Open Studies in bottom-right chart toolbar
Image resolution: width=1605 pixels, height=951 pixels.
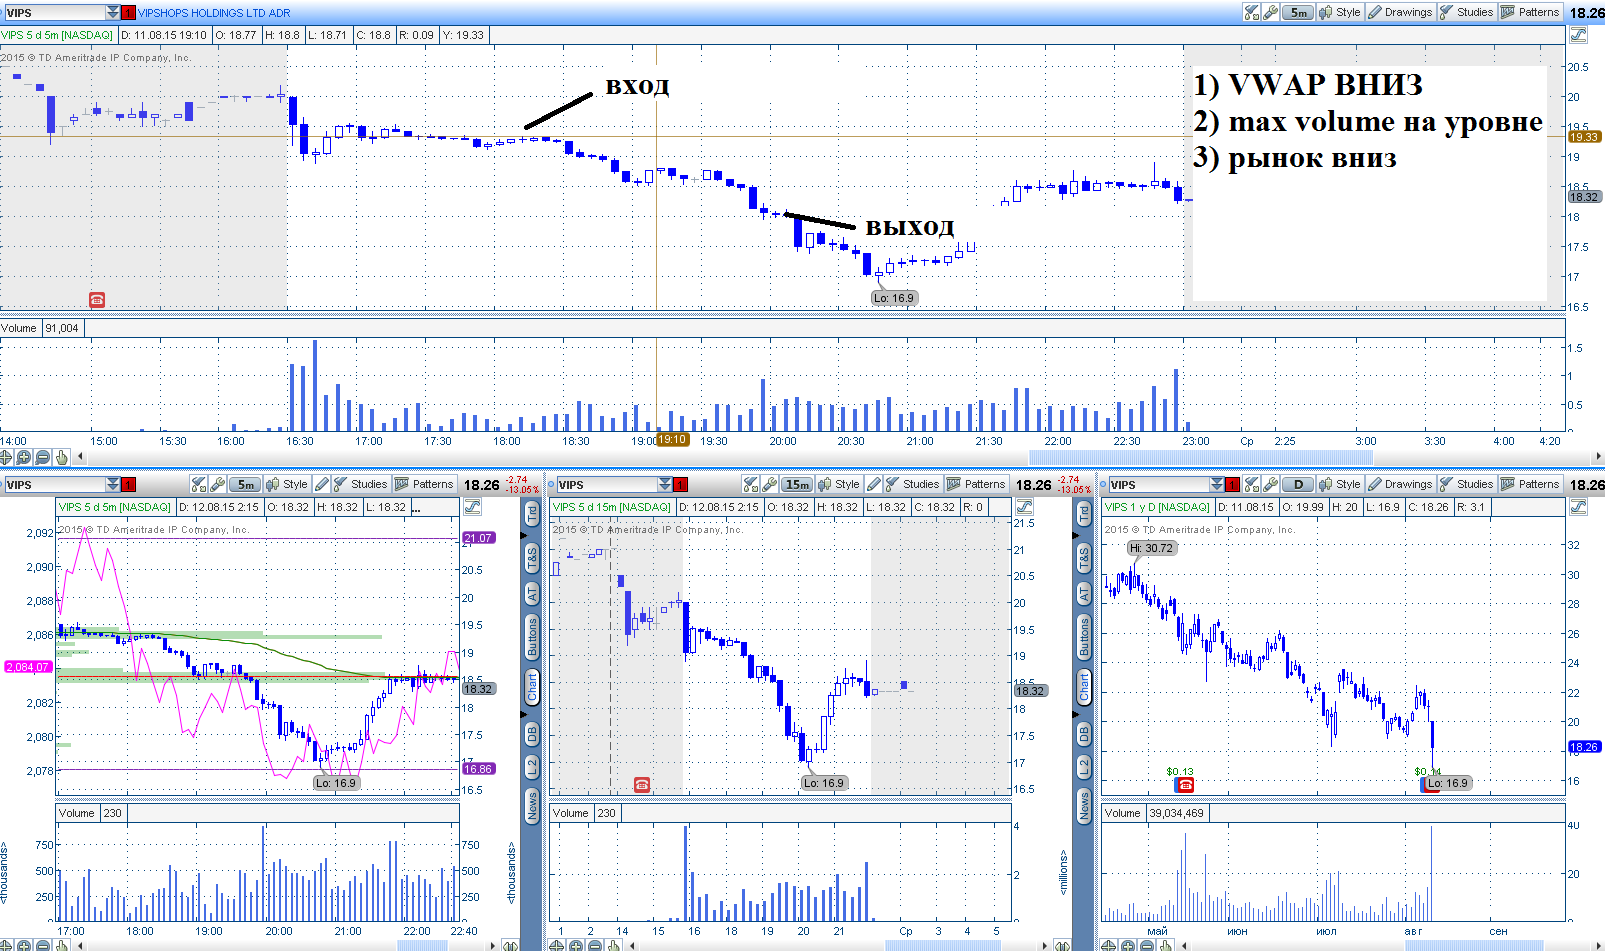coord(1466,484)
